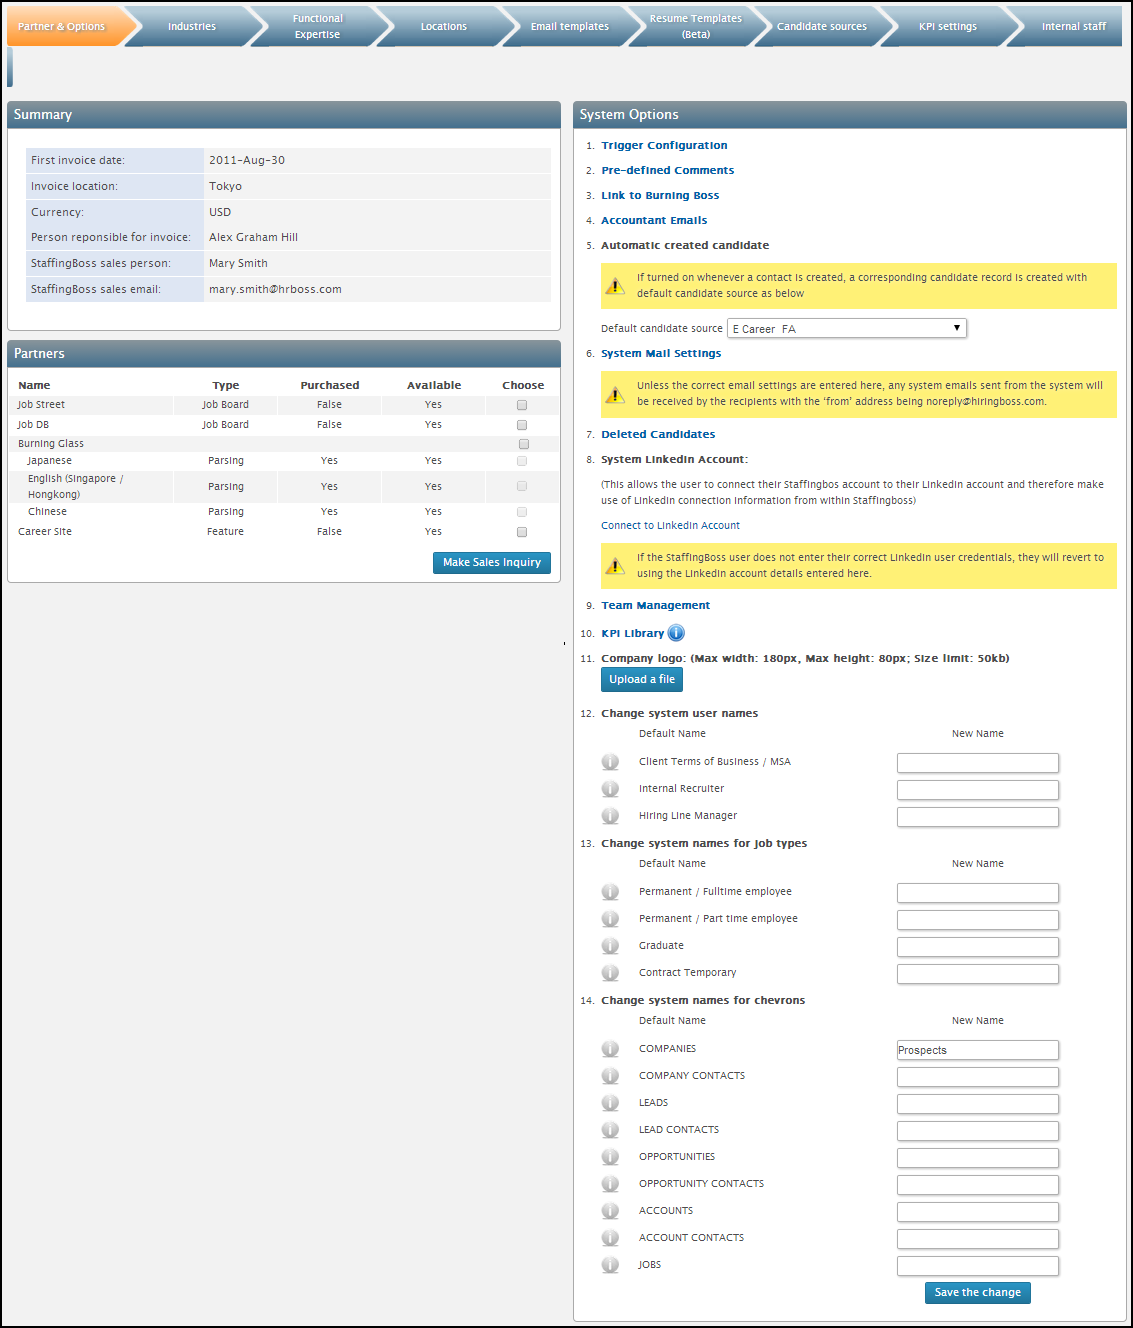
Task: Click the COMPANIES new name field containing Prospects
Action: coord(978,1050)
